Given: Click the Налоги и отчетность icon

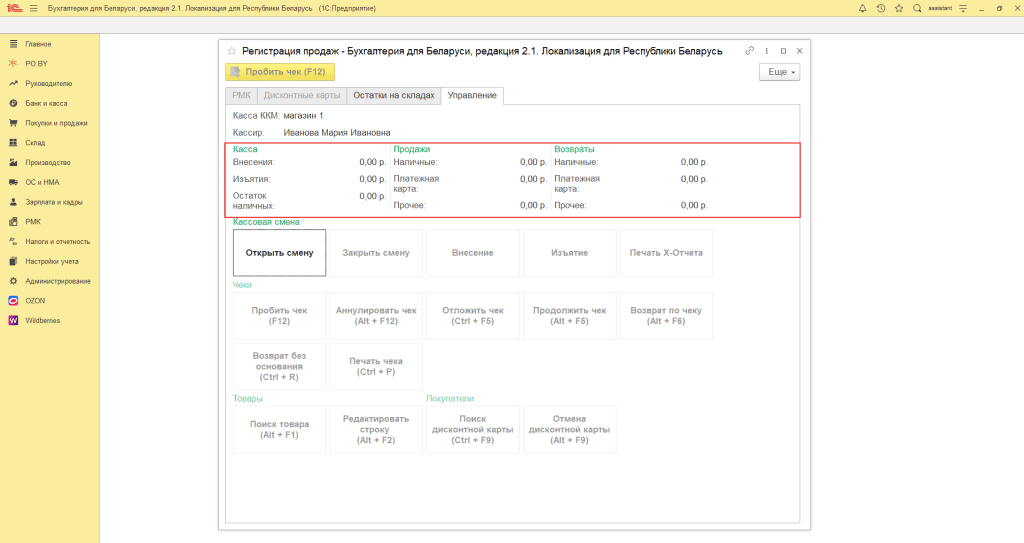Looking at the screenshot, I should (x=13, y=241).
